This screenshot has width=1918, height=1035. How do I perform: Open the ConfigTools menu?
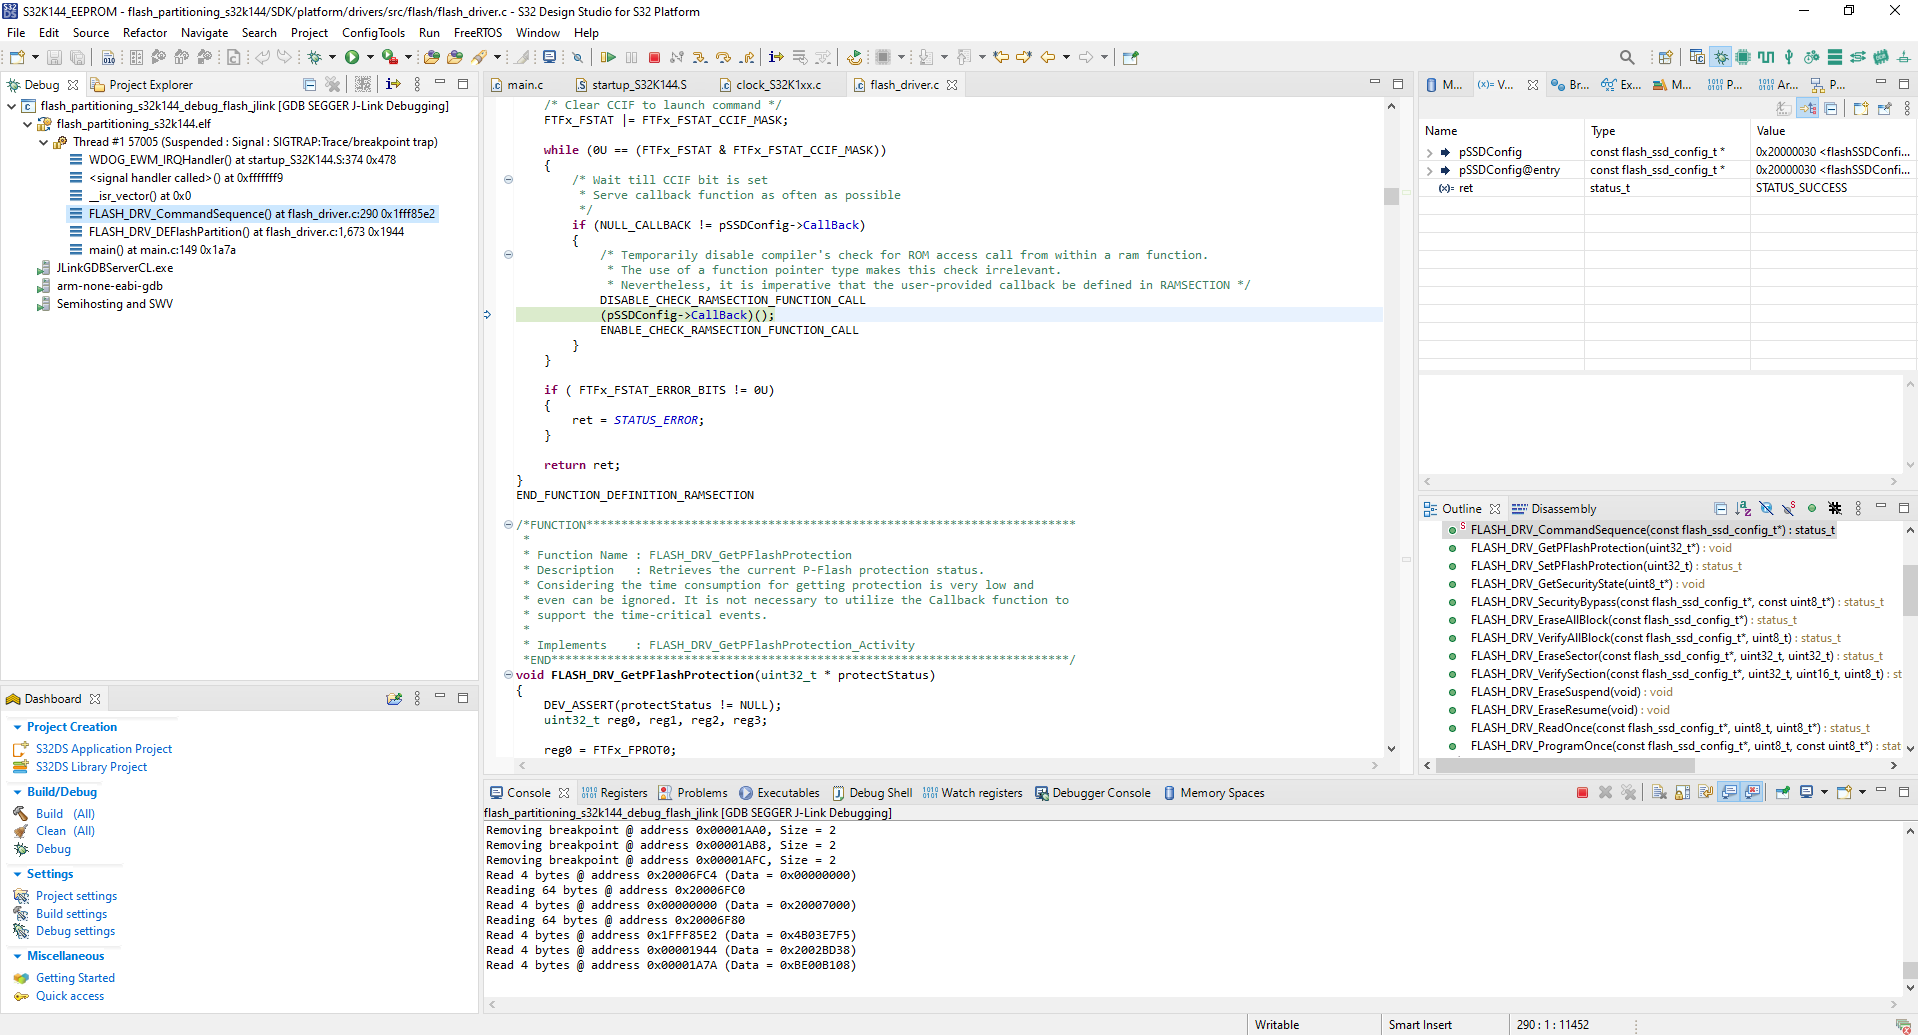373,33
